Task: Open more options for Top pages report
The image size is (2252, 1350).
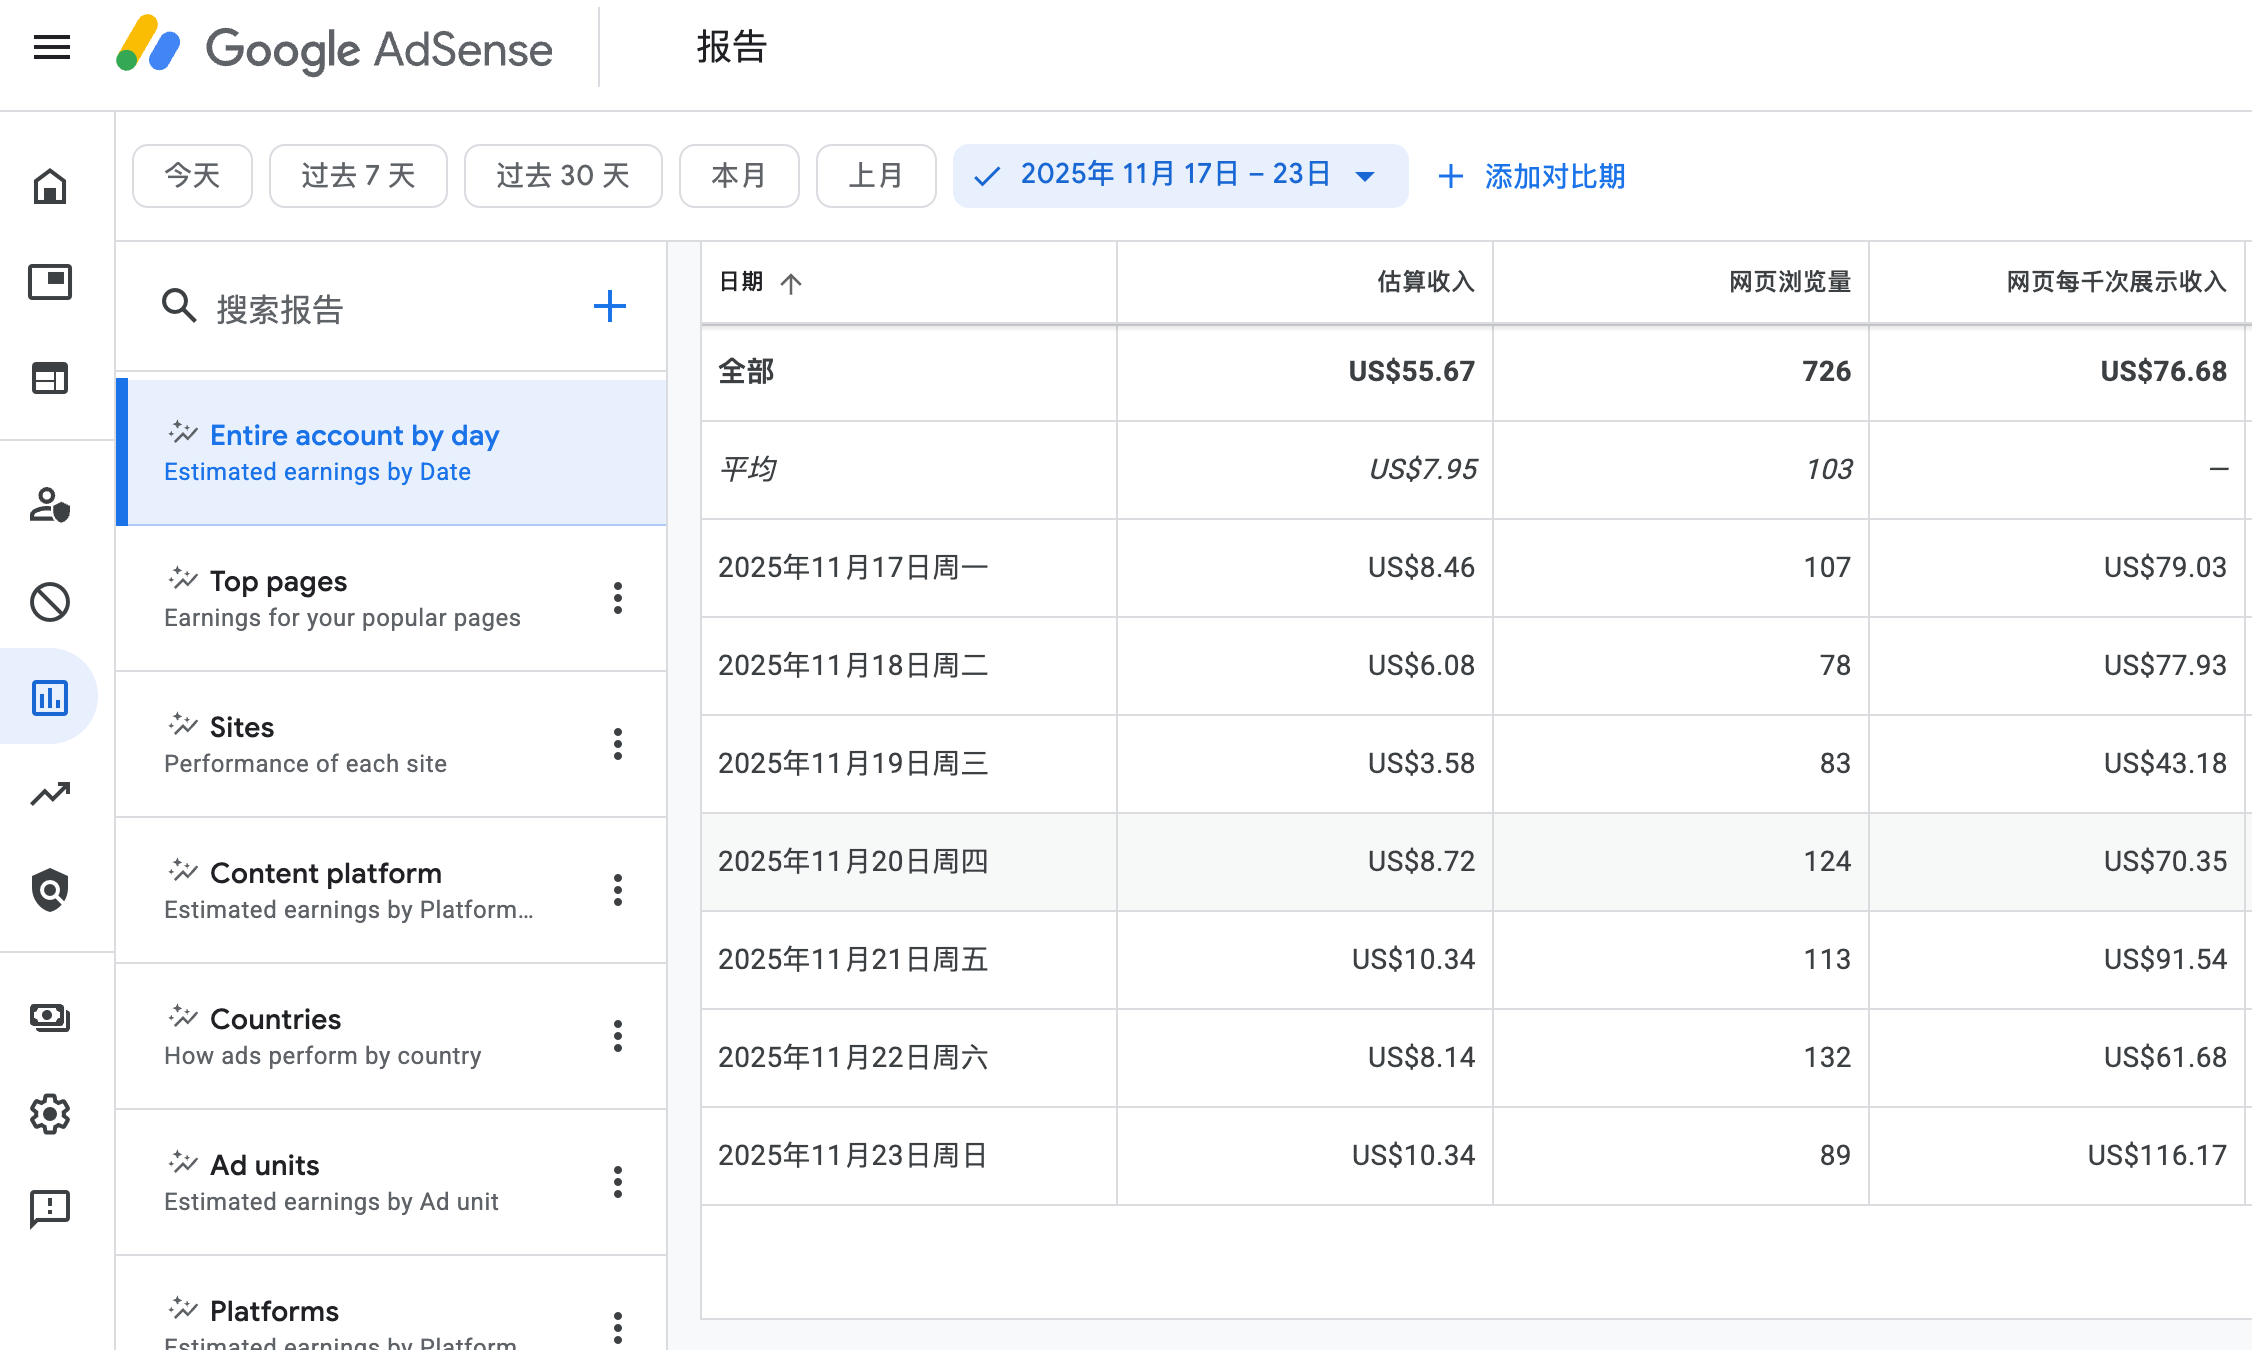Action: (x=618, y=598)
